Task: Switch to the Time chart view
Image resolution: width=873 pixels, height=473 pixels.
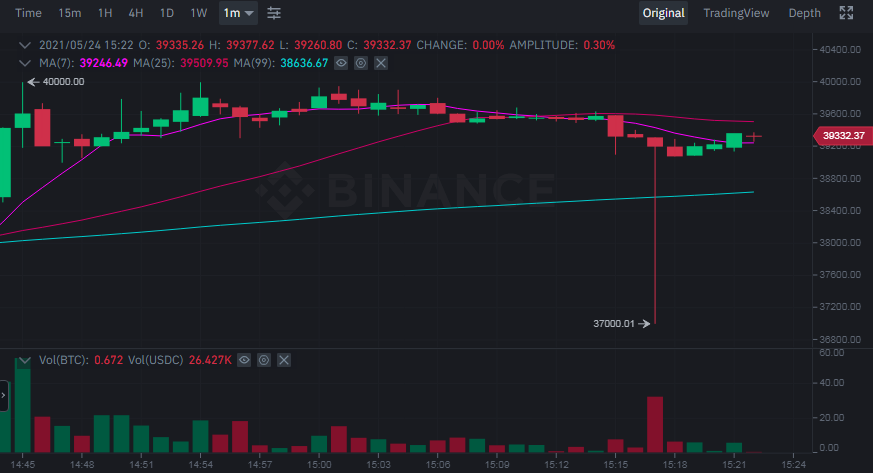Action: (x=28, y=13)
